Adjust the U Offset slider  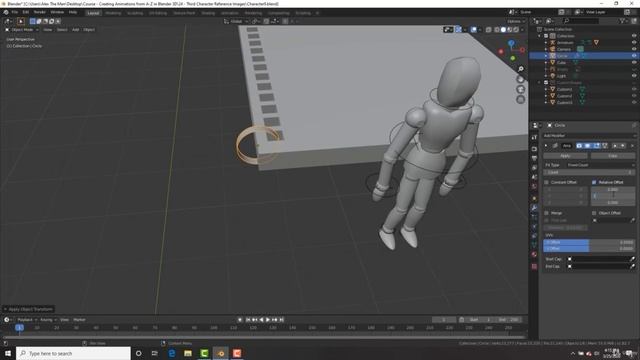[589, 242]
